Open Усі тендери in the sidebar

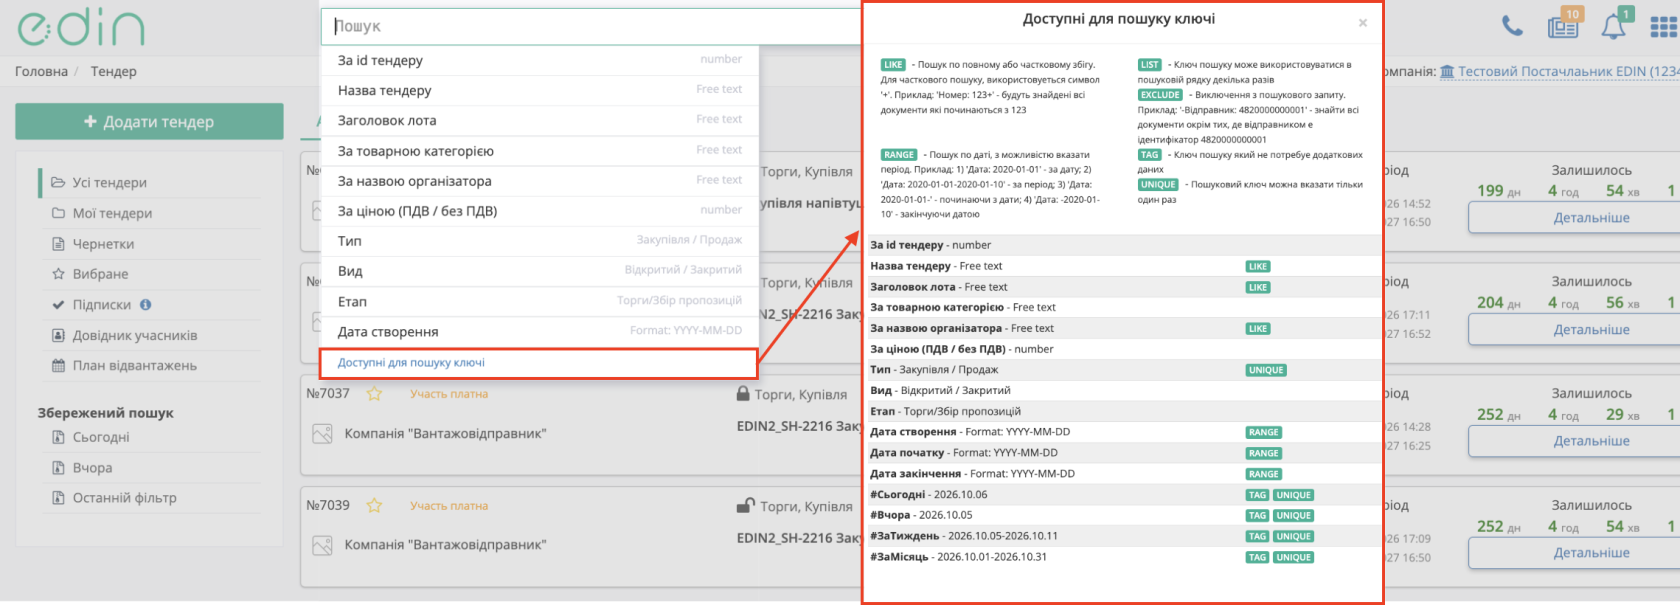tap(109, 183)
